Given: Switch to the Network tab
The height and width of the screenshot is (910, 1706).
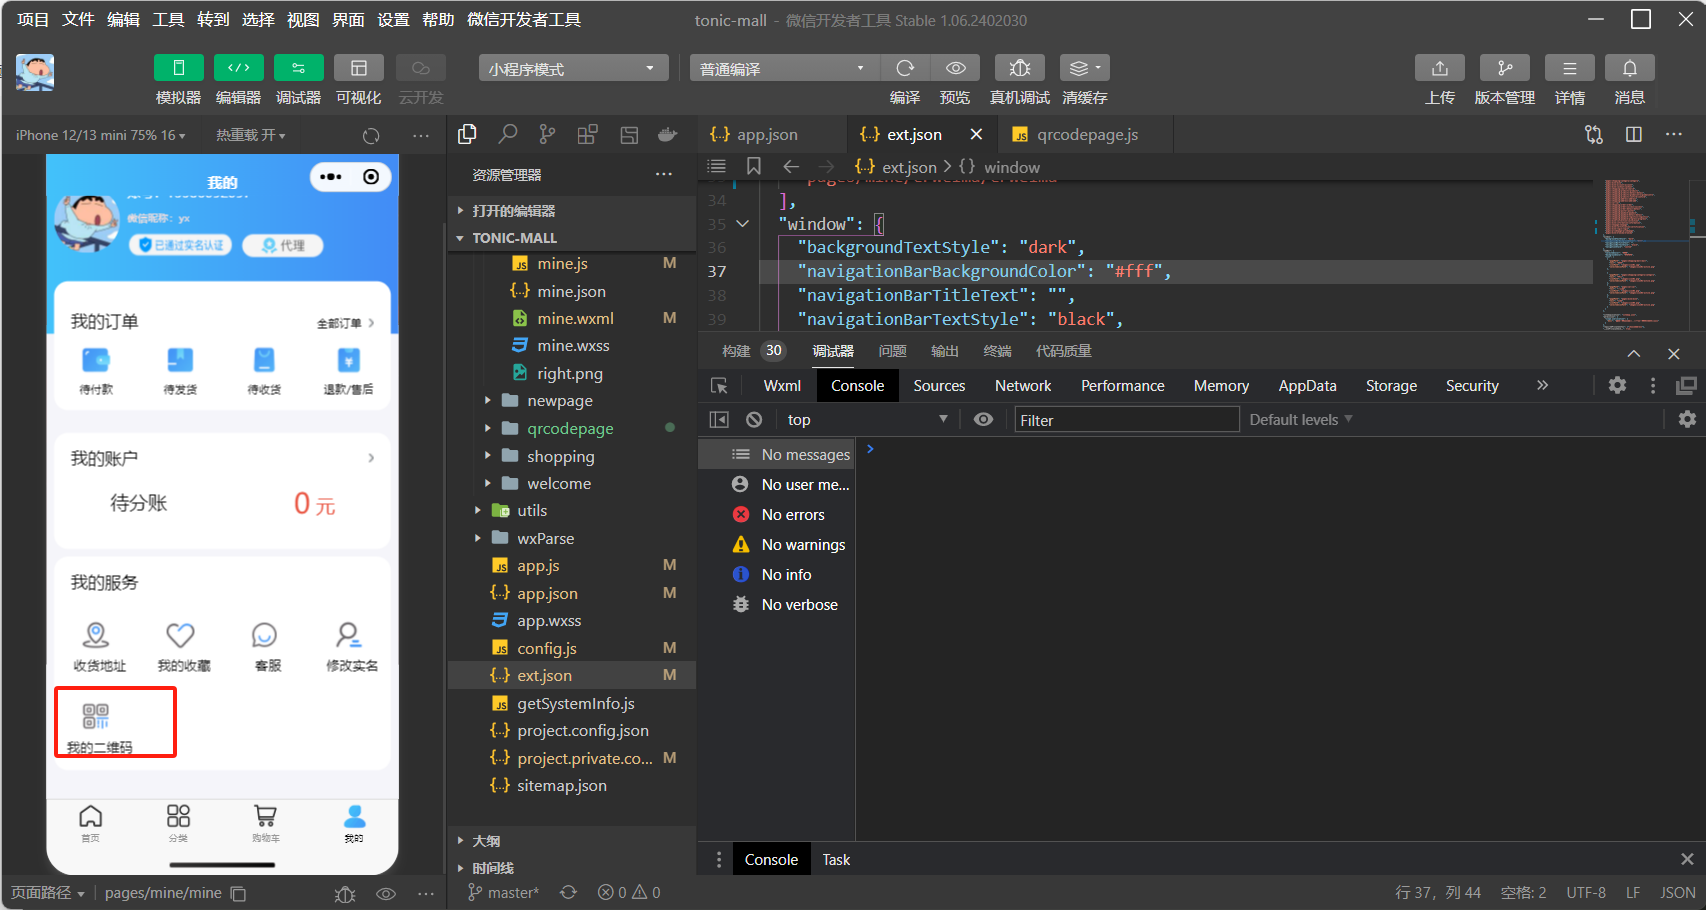Looking at the screenshot, I should coord(1022,386).
